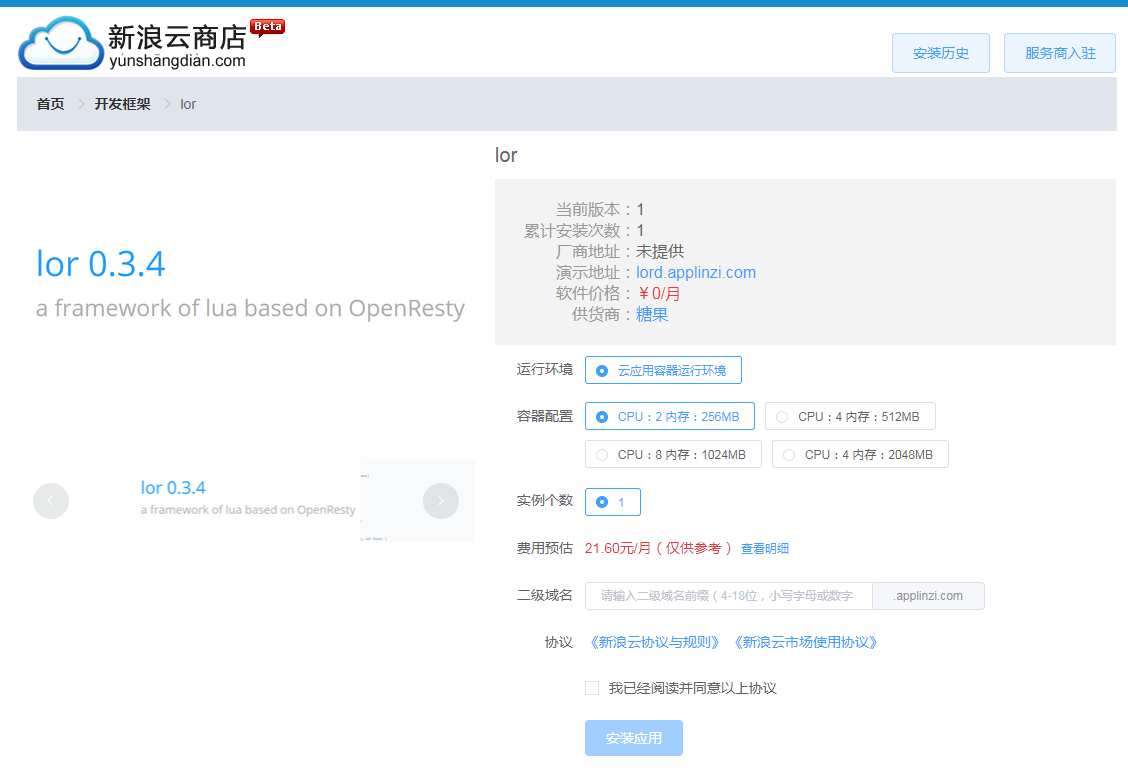1128x780 pixels.
Task: Open 首页 breadcrumb
Action: (50, 104)
